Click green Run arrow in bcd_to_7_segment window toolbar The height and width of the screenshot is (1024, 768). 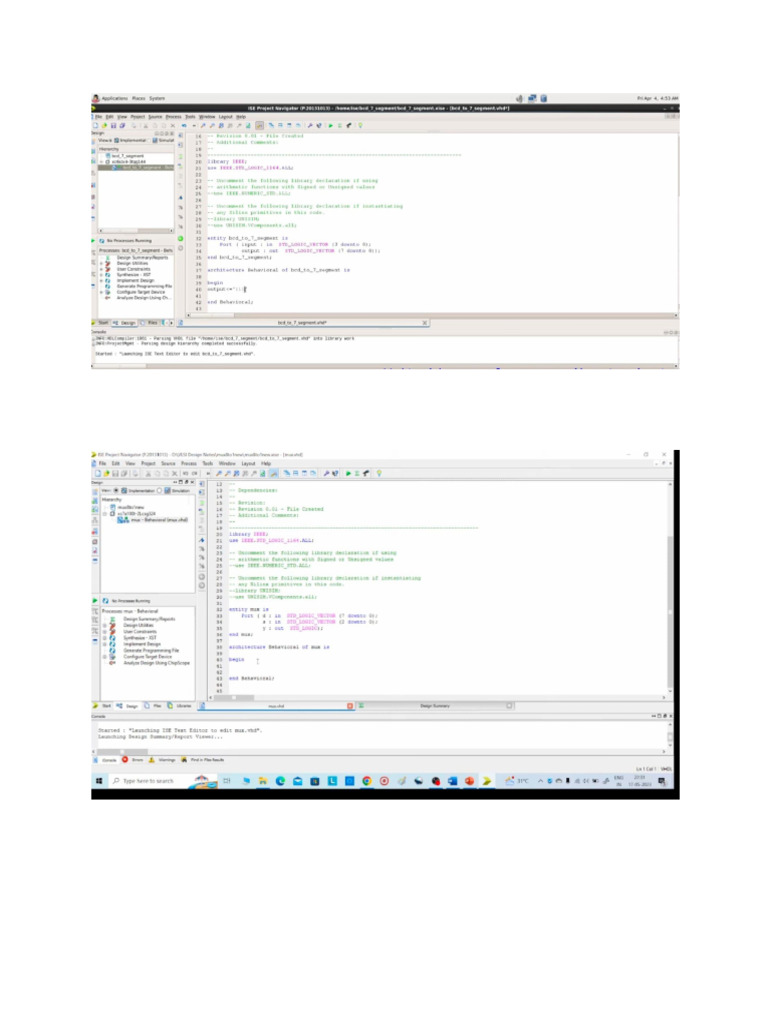click(330, 125)
